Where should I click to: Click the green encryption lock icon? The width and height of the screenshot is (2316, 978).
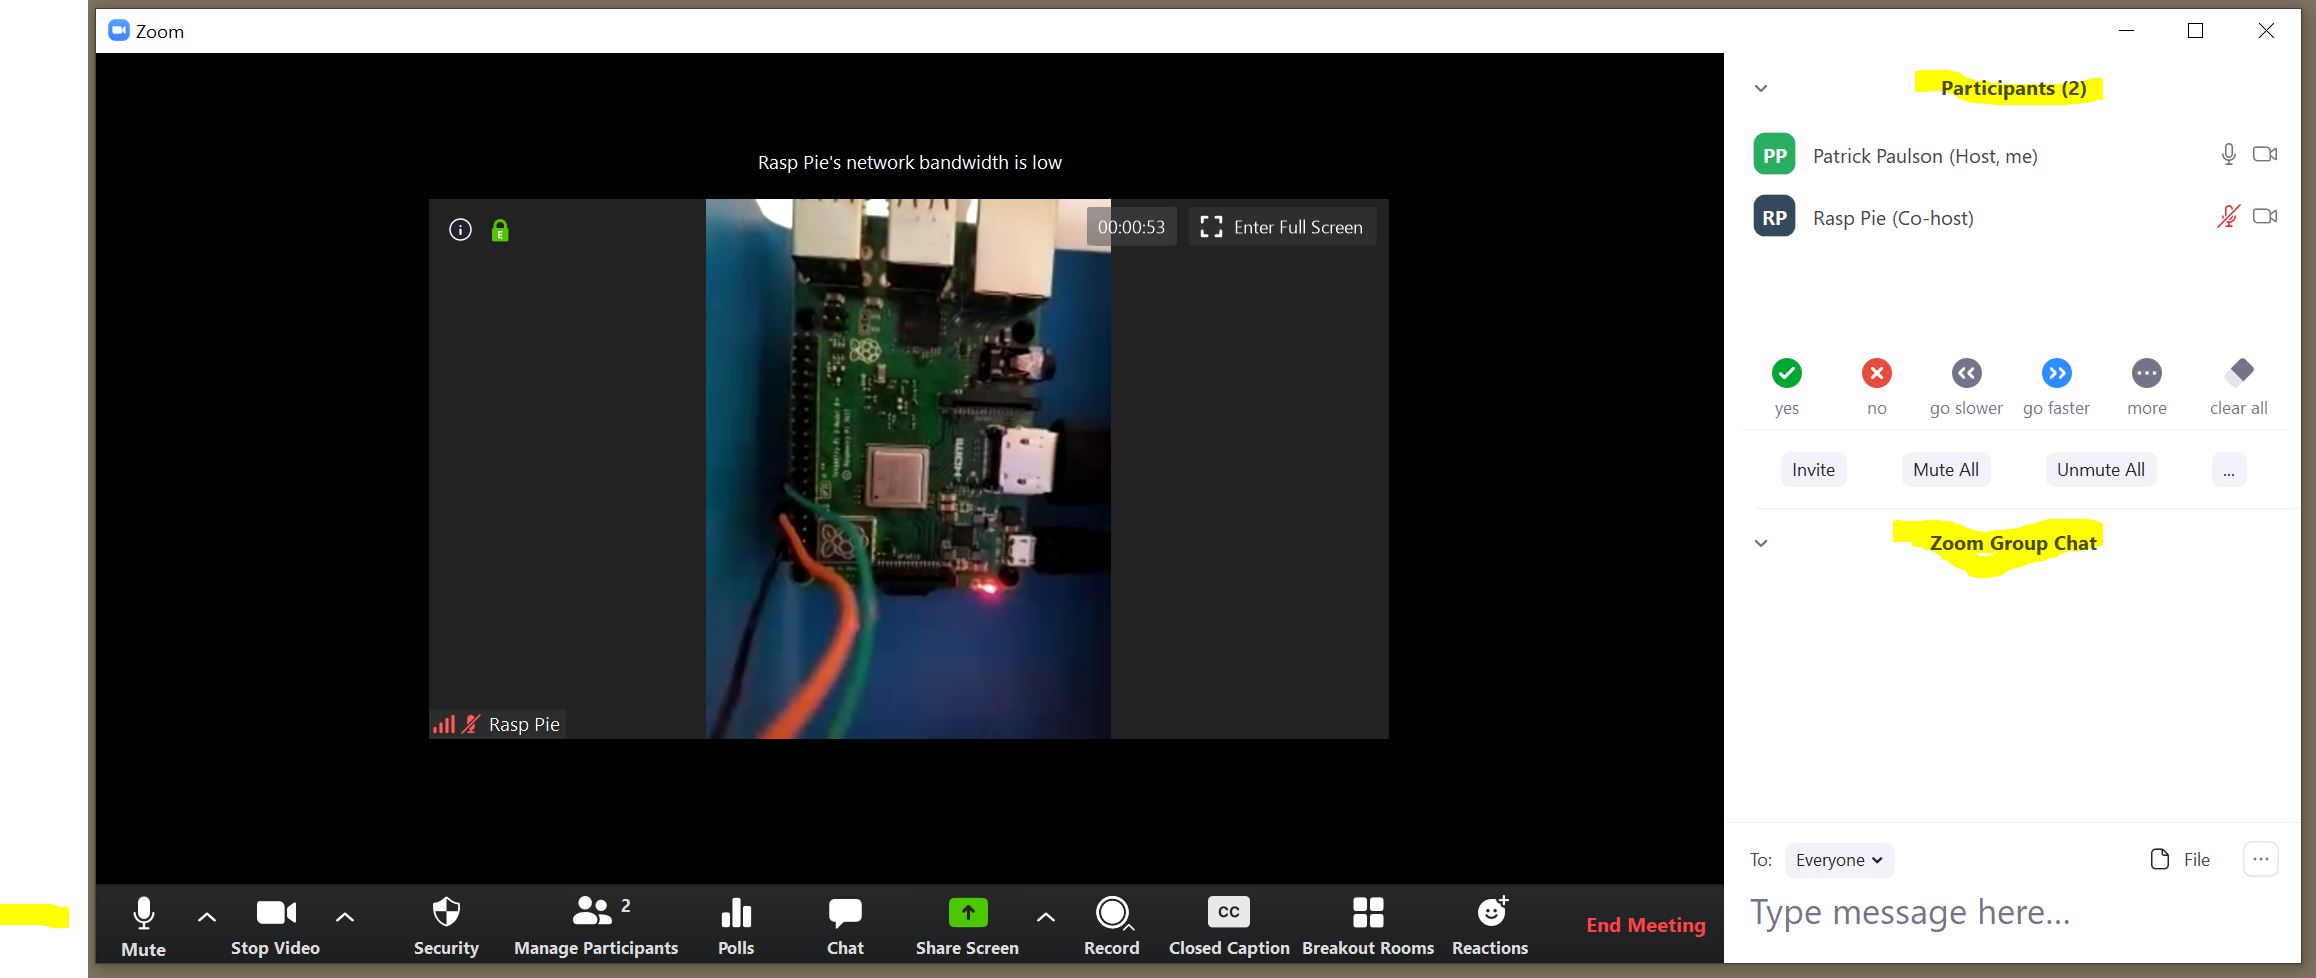500,231
